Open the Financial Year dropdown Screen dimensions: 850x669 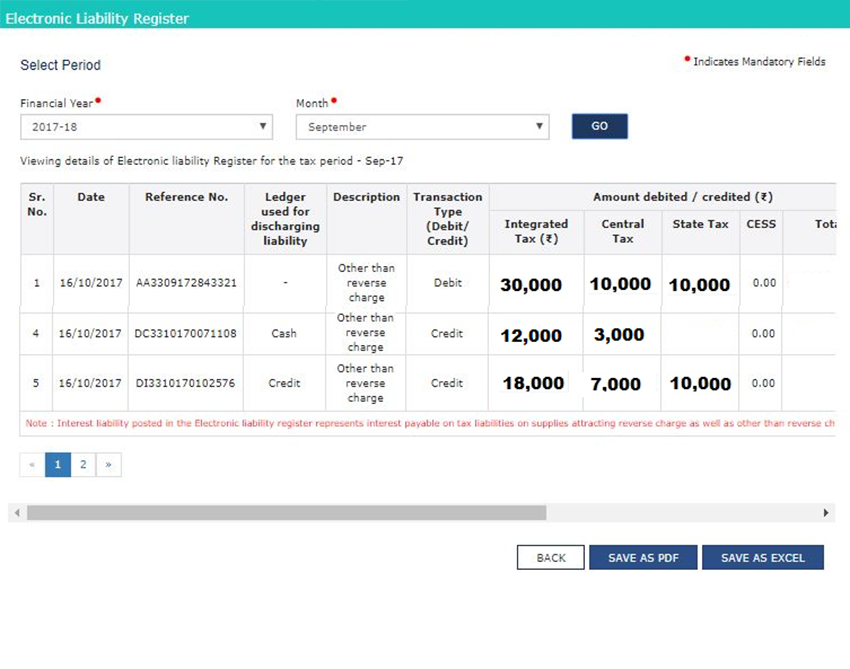(x=146, y=127)
